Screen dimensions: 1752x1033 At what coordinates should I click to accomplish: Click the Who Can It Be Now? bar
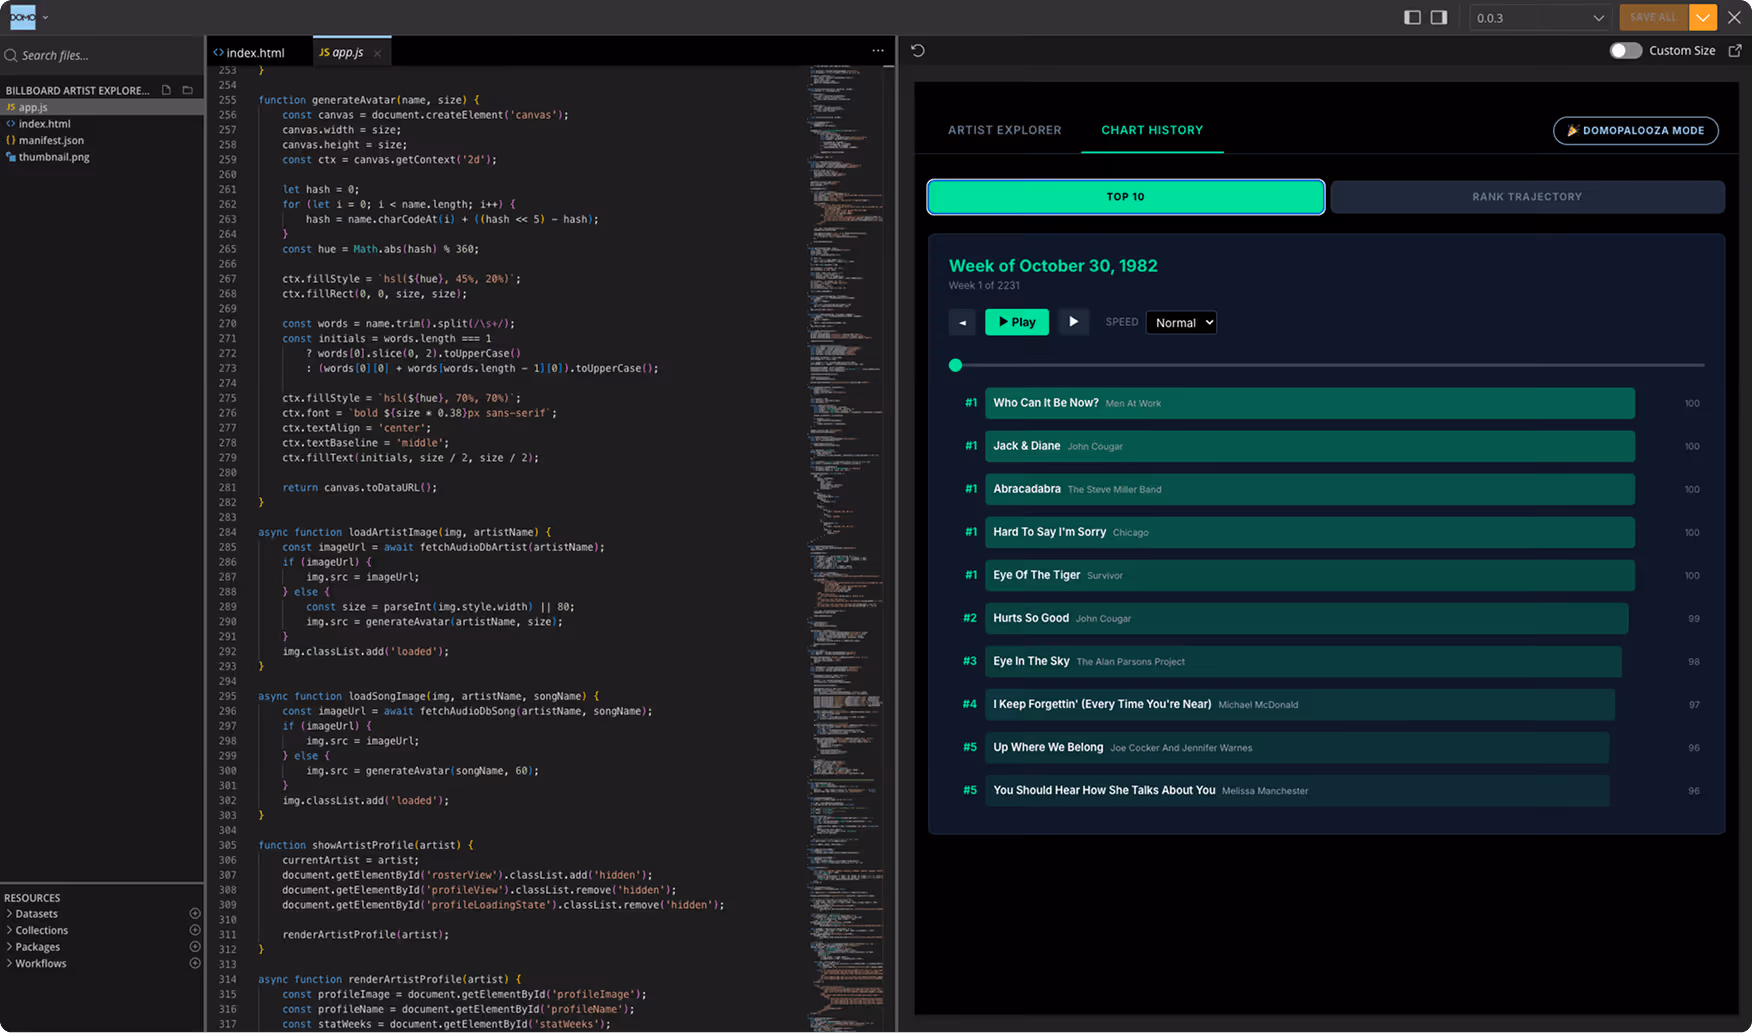tap(1310, 403)
